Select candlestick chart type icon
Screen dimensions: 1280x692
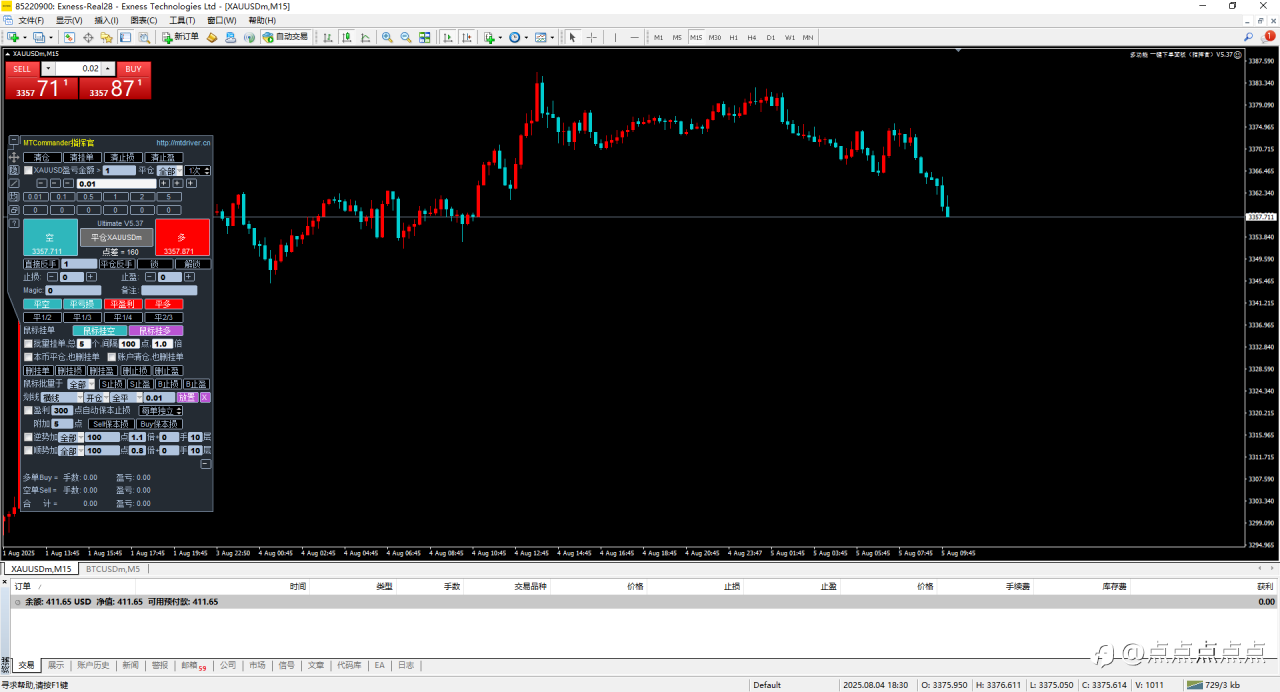[347, 37]
